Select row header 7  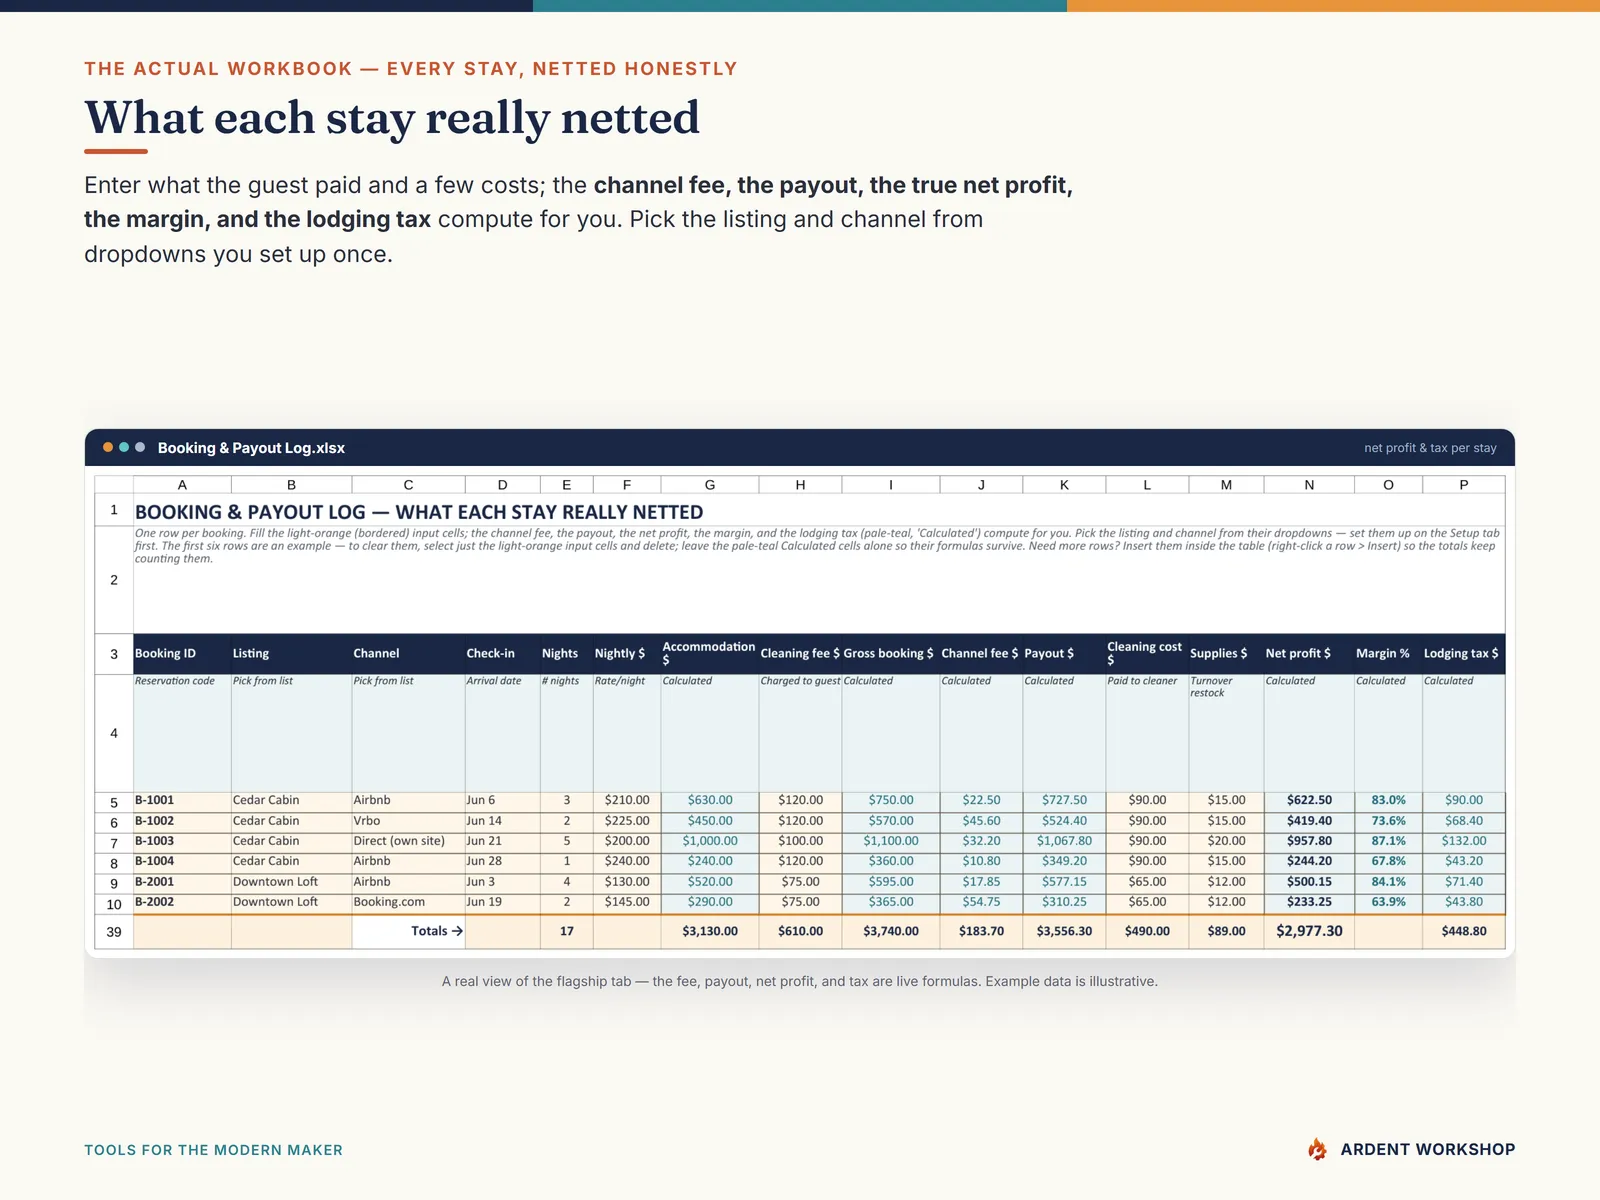coord(114,842)
